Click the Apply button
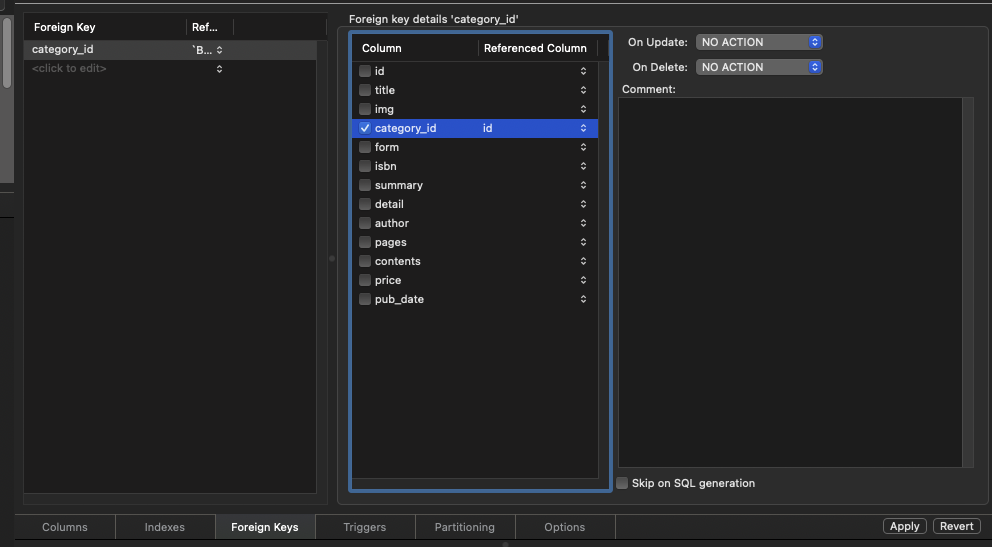This screenshot has width=992, height=547. [x=905, y=526]
